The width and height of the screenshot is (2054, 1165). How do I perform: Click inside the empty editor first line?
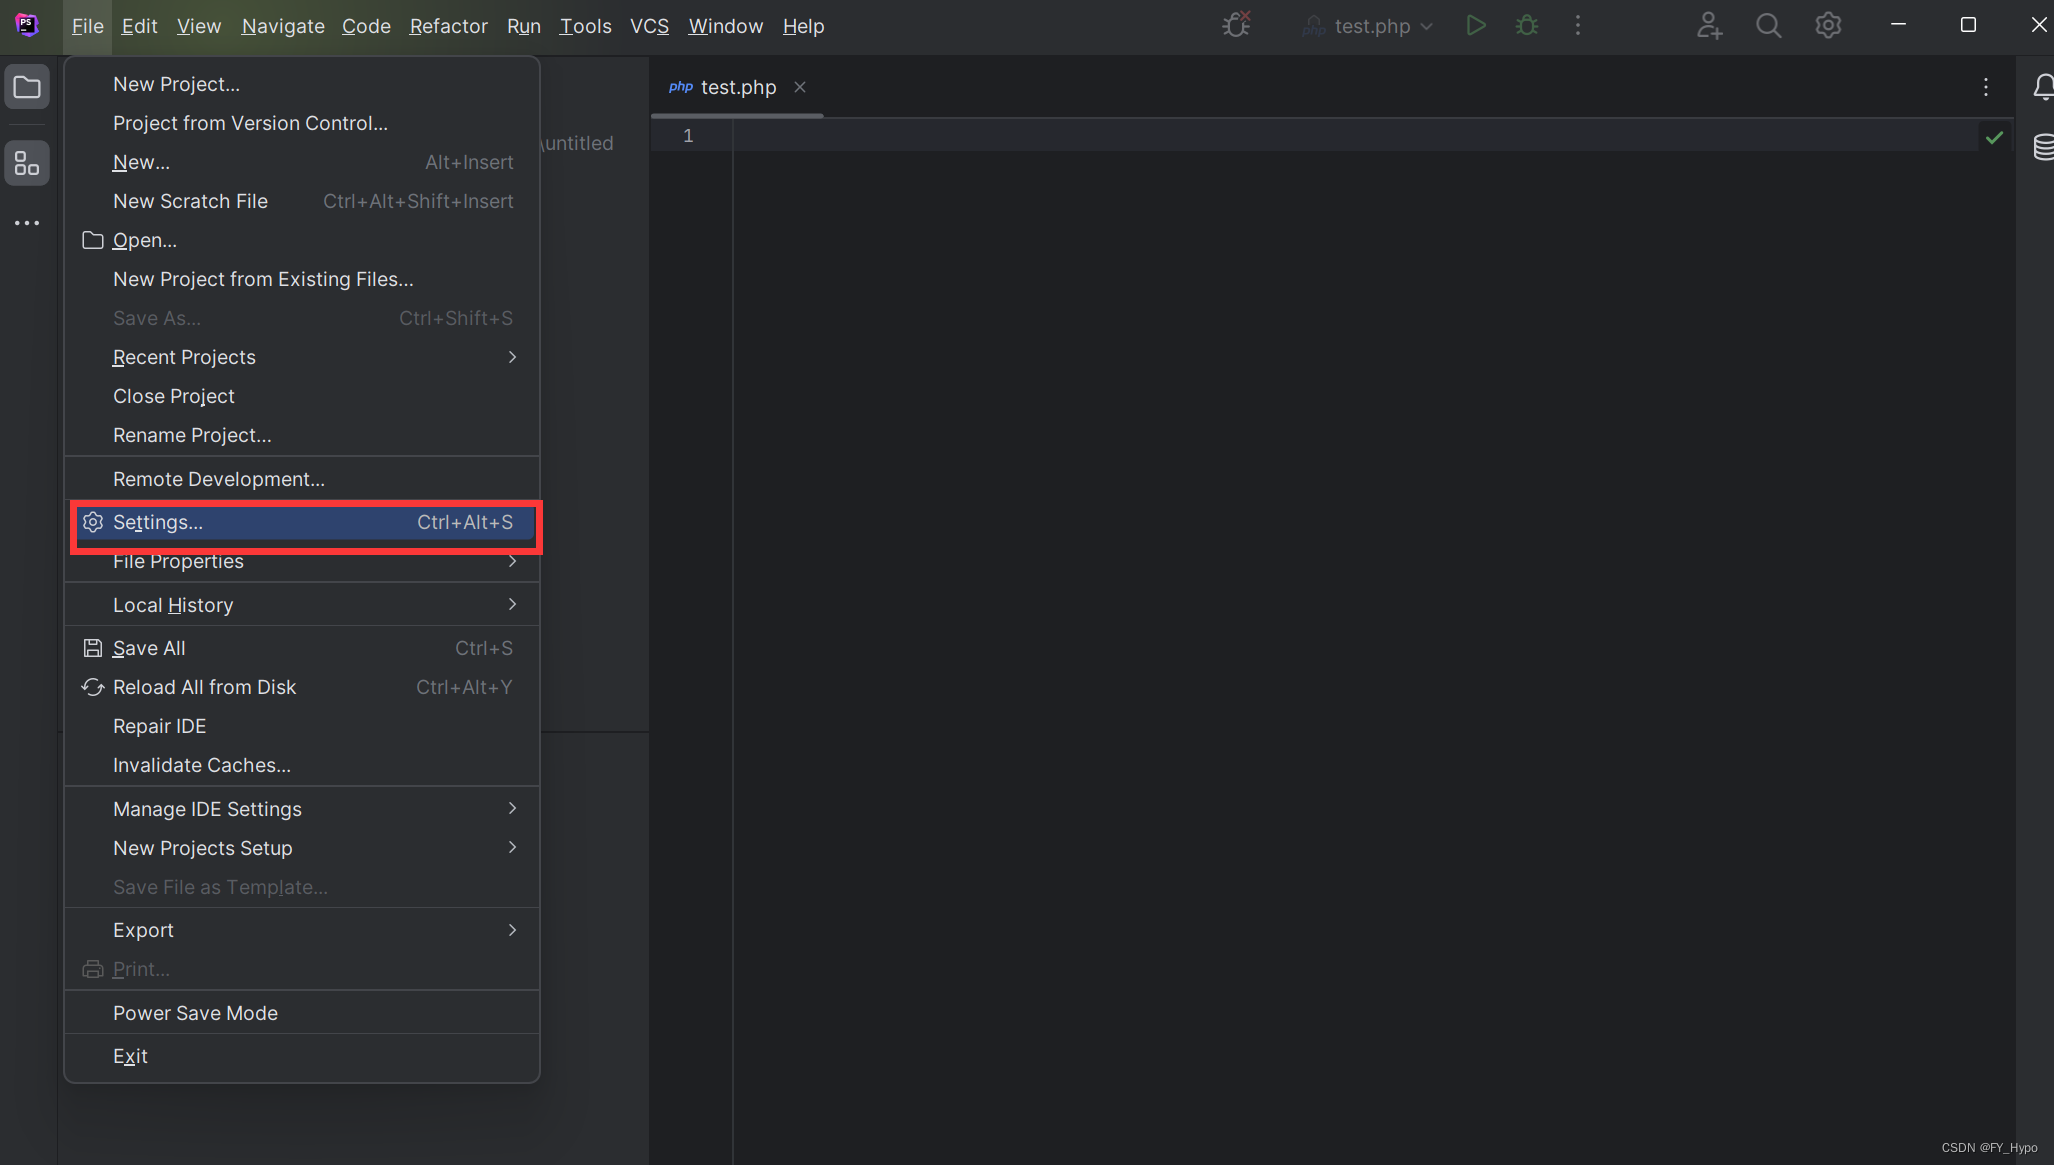pos(1354,136)
